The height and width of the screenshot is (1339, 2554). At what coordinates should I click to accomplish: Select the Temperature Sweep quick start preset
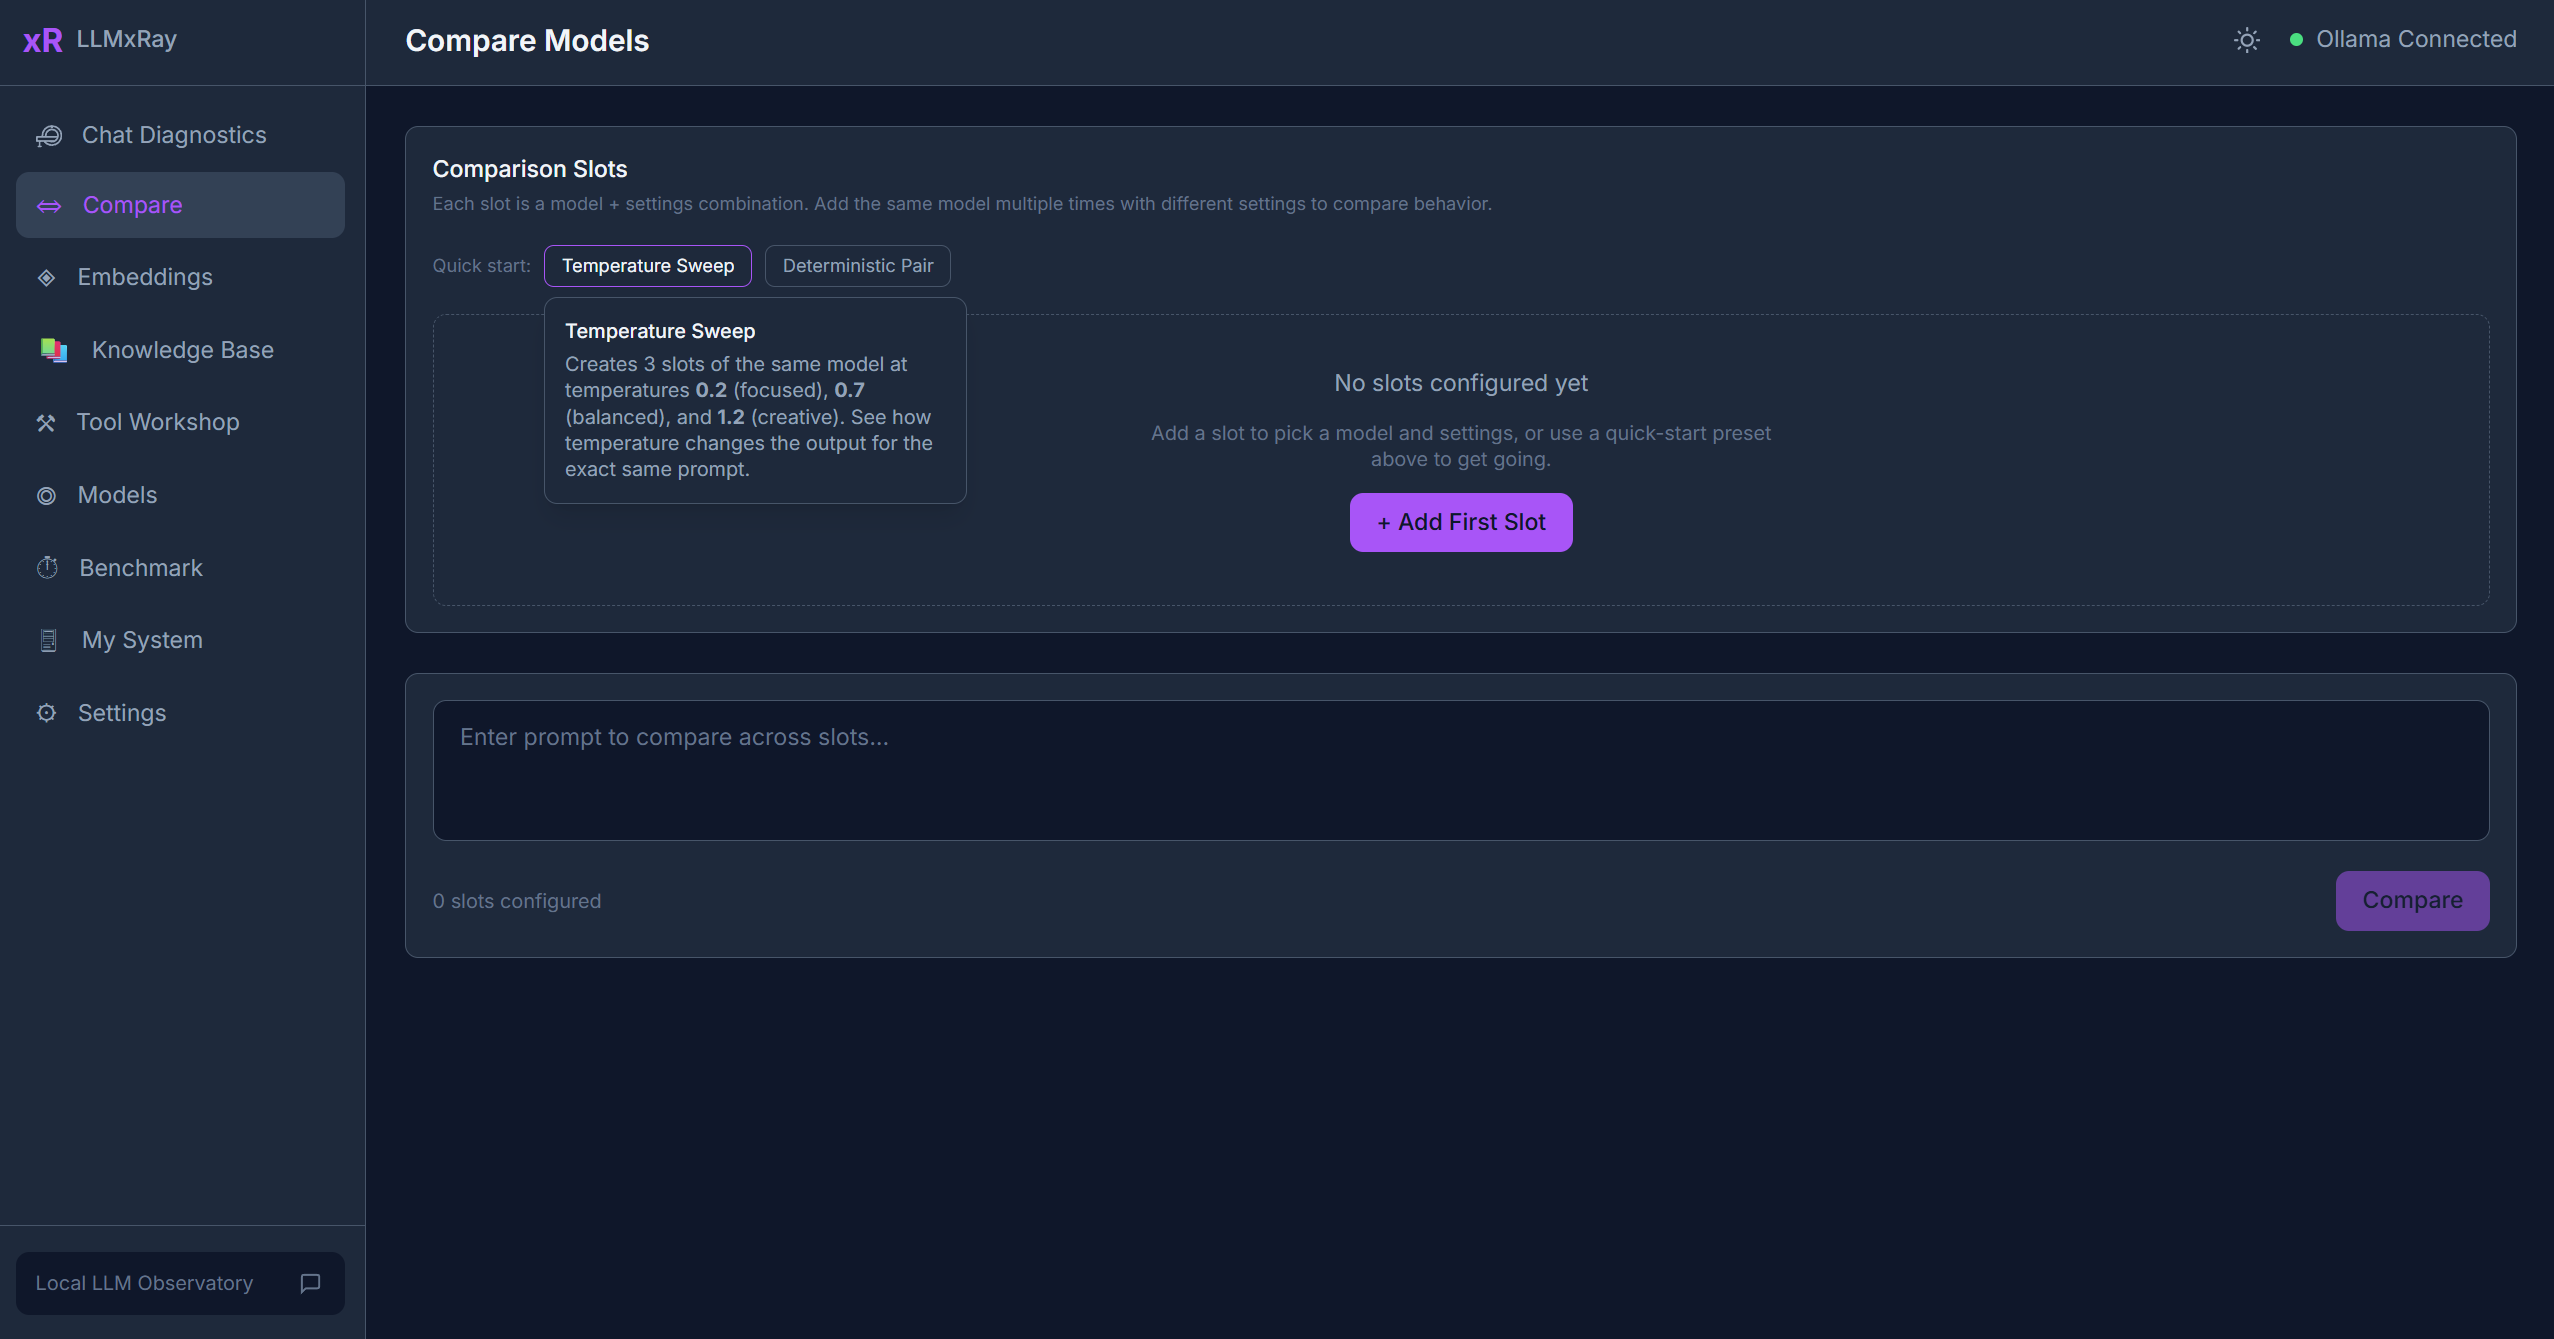647,266
